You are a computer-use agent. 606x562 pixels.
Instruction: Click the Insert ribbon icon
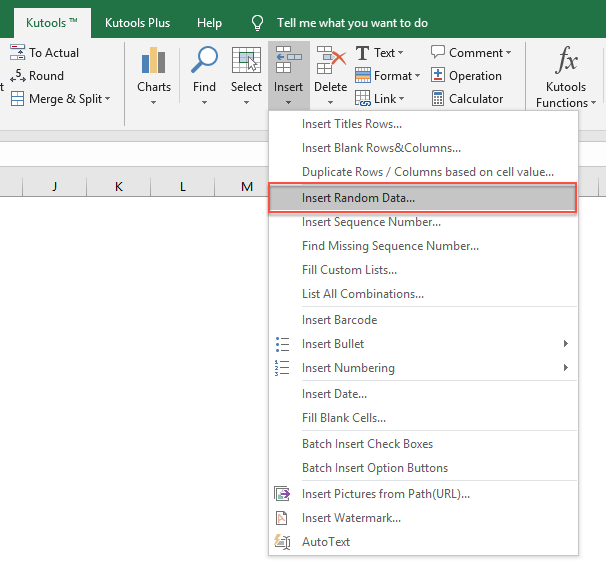(288, 60)
